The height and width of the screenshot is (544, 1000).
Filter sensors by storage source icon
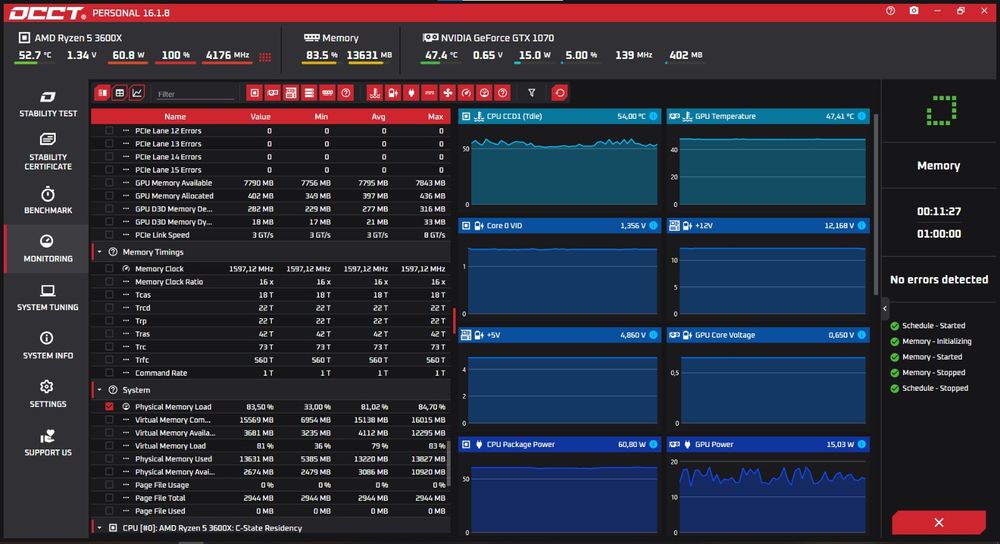coord(309,93)
